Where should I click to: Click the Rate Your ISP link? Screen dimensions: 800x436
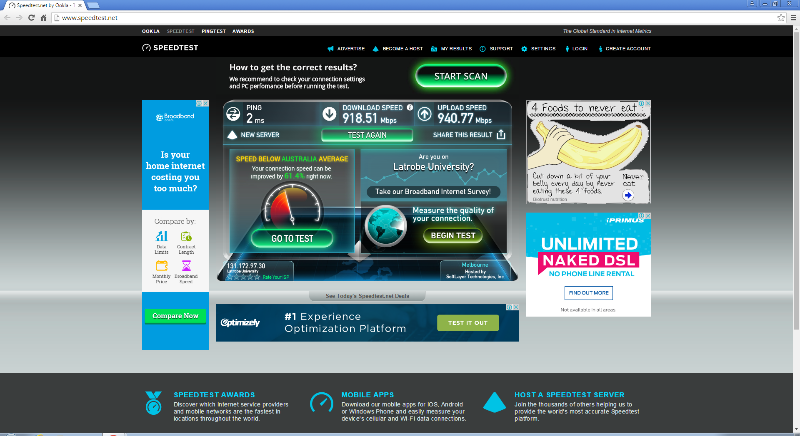pyautogui.click(x=276, y=277)
